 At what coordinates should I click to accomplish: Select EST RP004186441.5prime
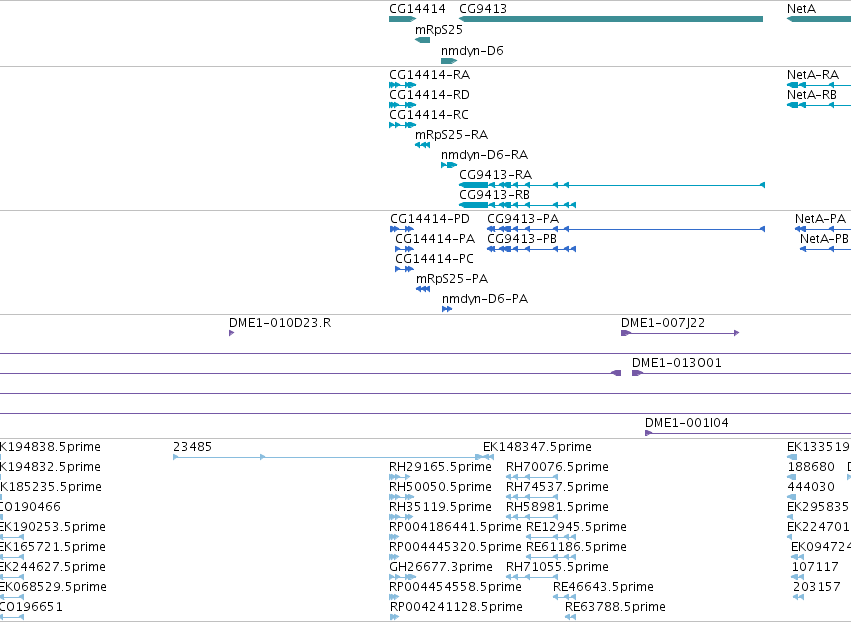point(455,527)
